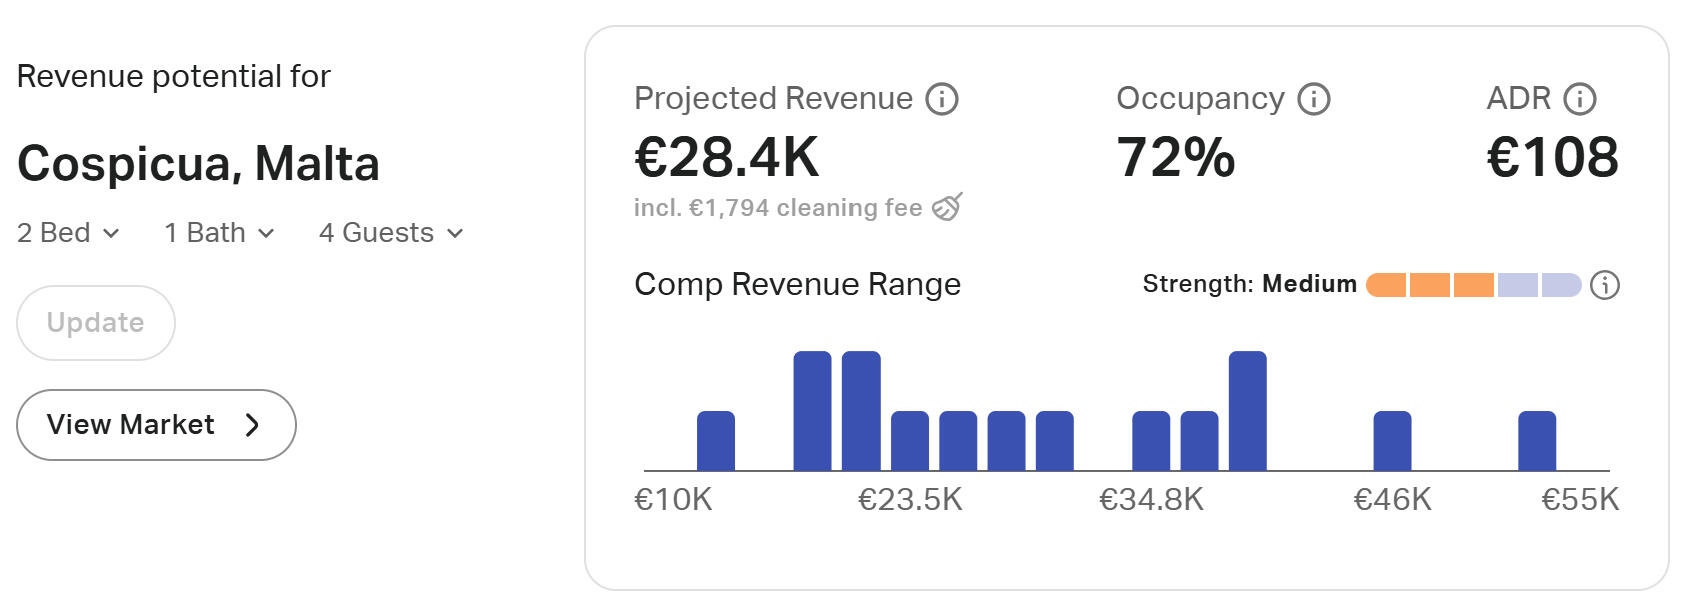The width and height of the screenshot is (1696, 606).
Task: Click the first tall histogram bar
Action: pyautogui.click(x=812, y=411)
